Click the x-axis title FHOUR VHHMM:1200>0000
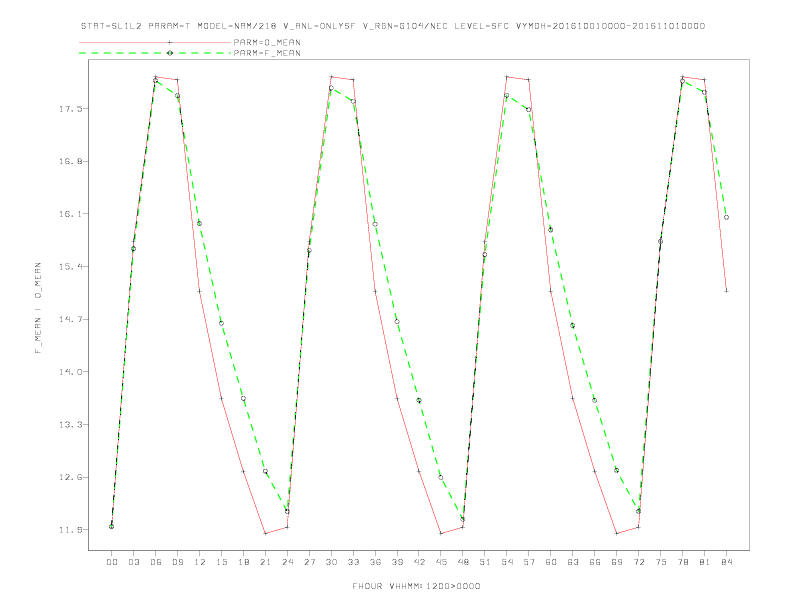The height and width of the screenshot is (612, 792). [x=416, y=586]
